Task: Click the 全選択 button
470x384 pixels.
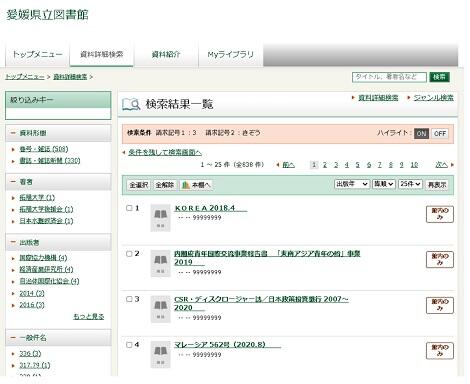Action: point(139,185)
